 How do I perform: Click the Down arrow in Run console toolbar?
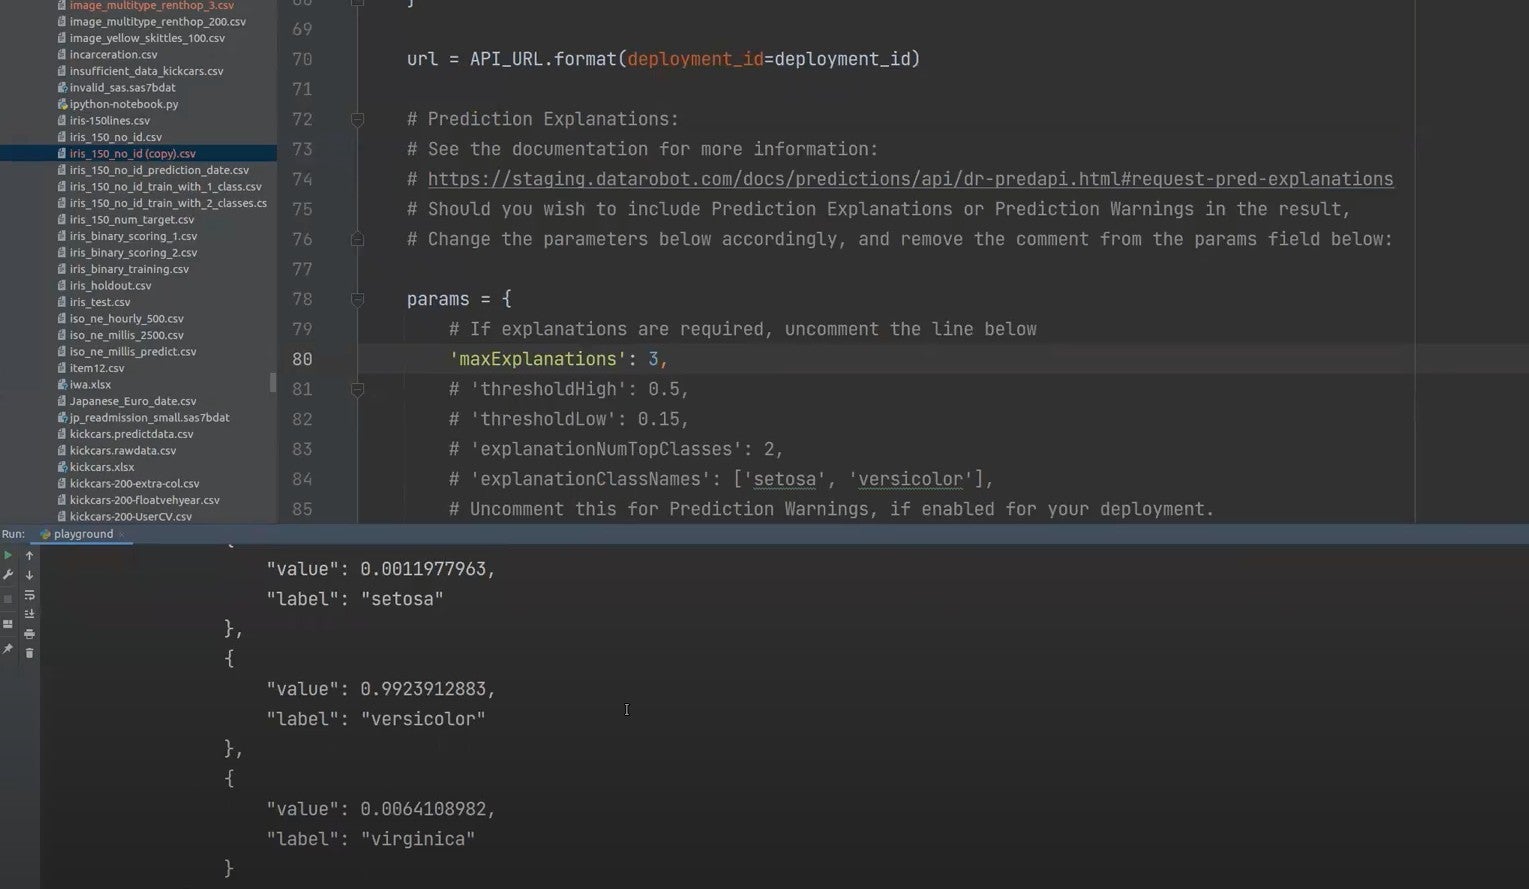click(29, 575)
